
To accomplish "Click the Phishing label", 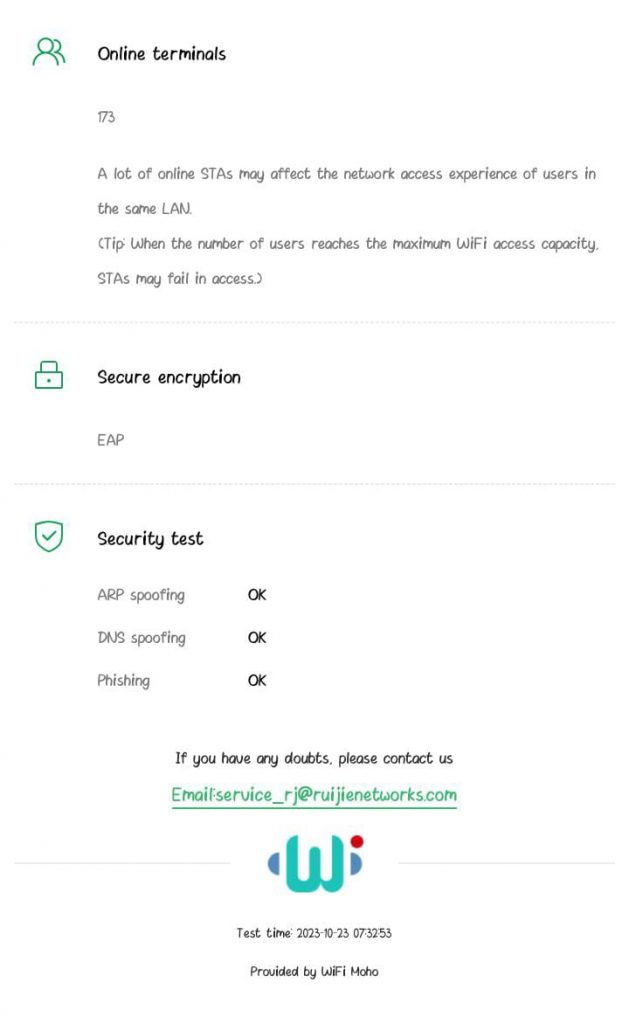I will (x=123, y=680).
